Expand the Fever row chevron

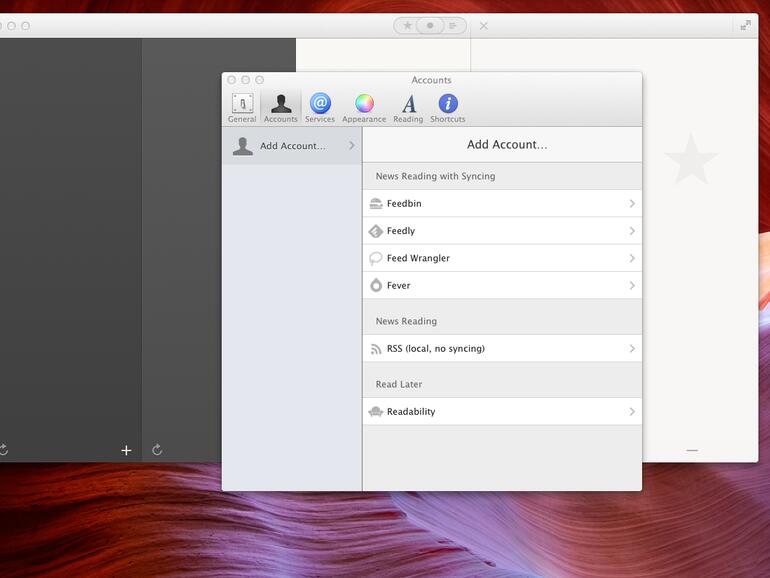[x=631, y=286]
